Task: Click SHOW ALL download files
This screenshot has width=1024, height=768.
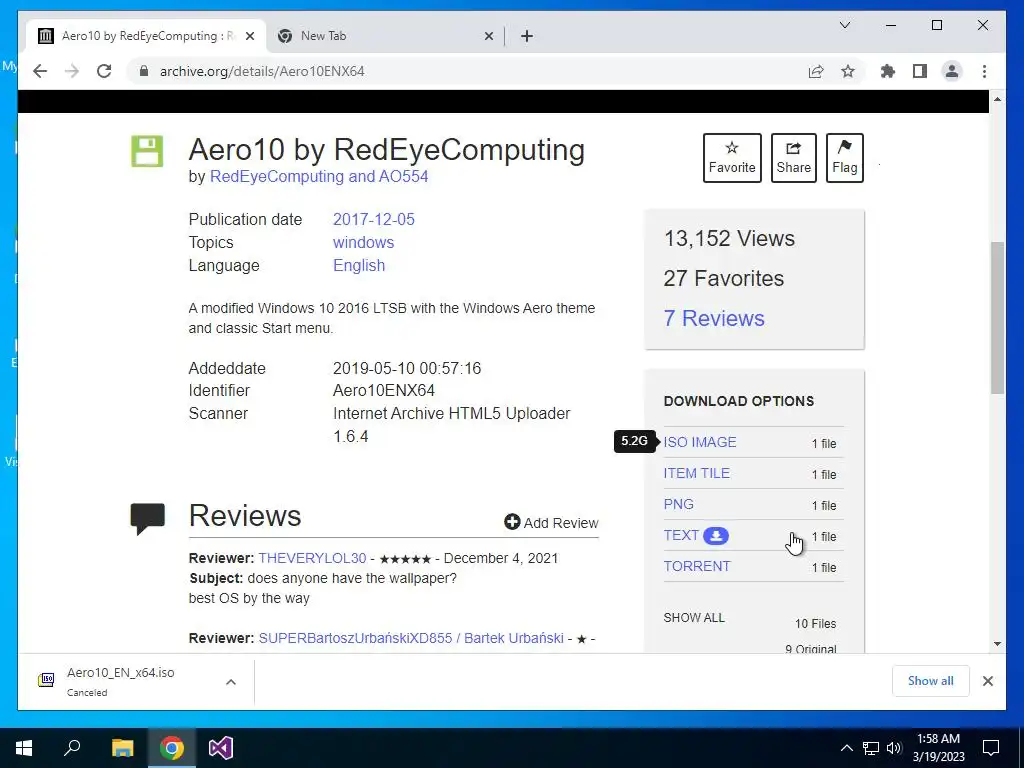Action: click(x=694, y=618)
